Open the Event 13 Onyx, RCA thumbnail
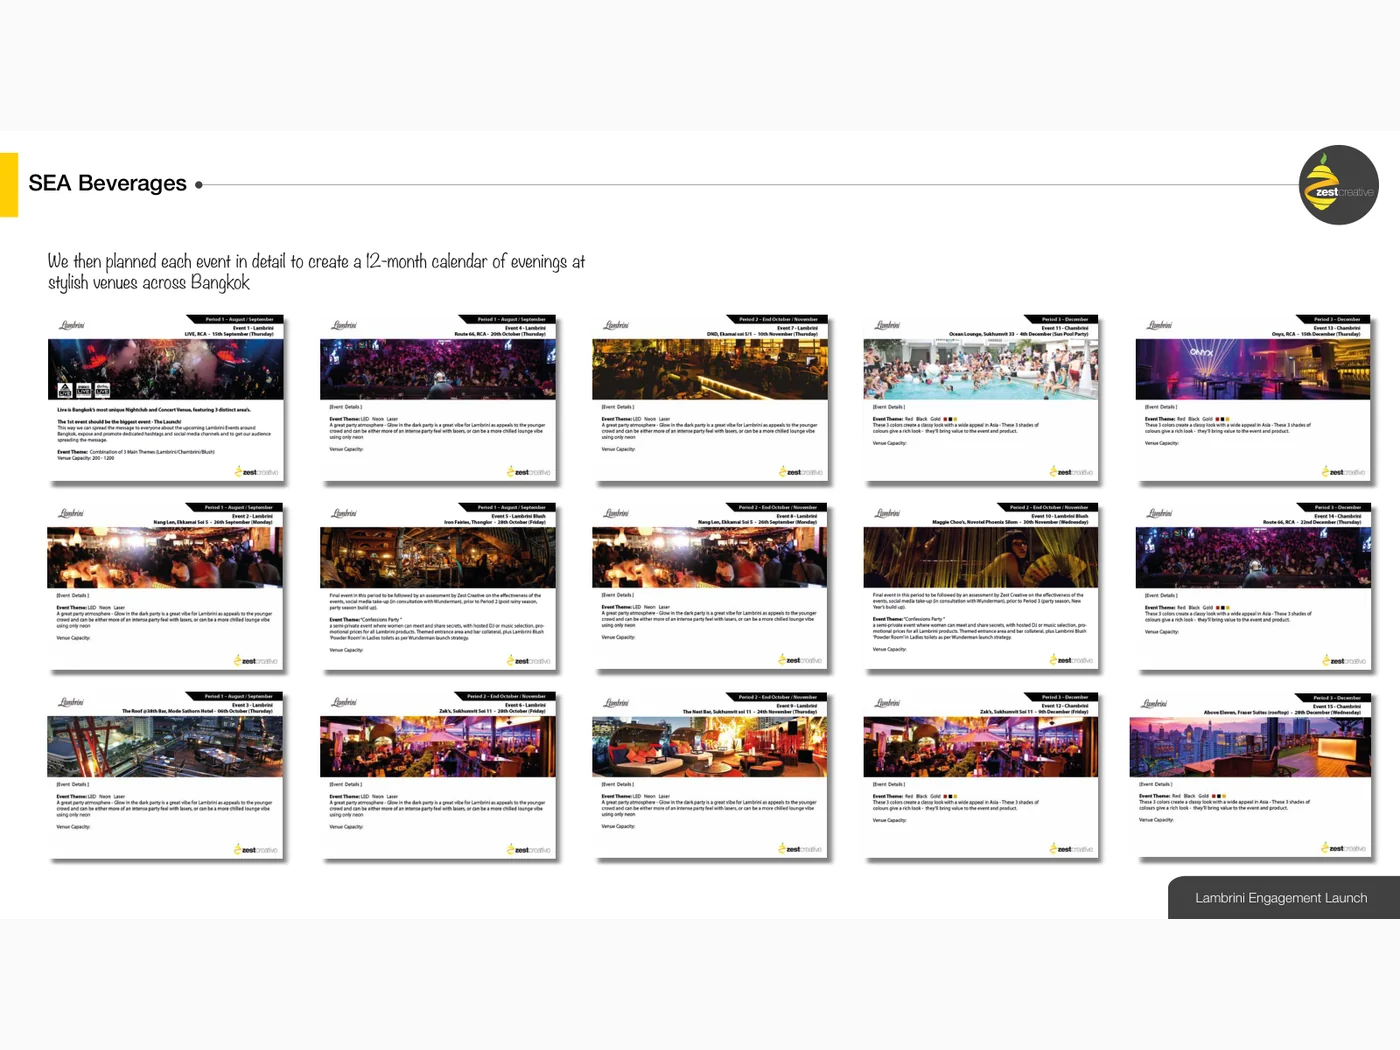This screenshot has height=1050, width=1400. coord(1253,398)
